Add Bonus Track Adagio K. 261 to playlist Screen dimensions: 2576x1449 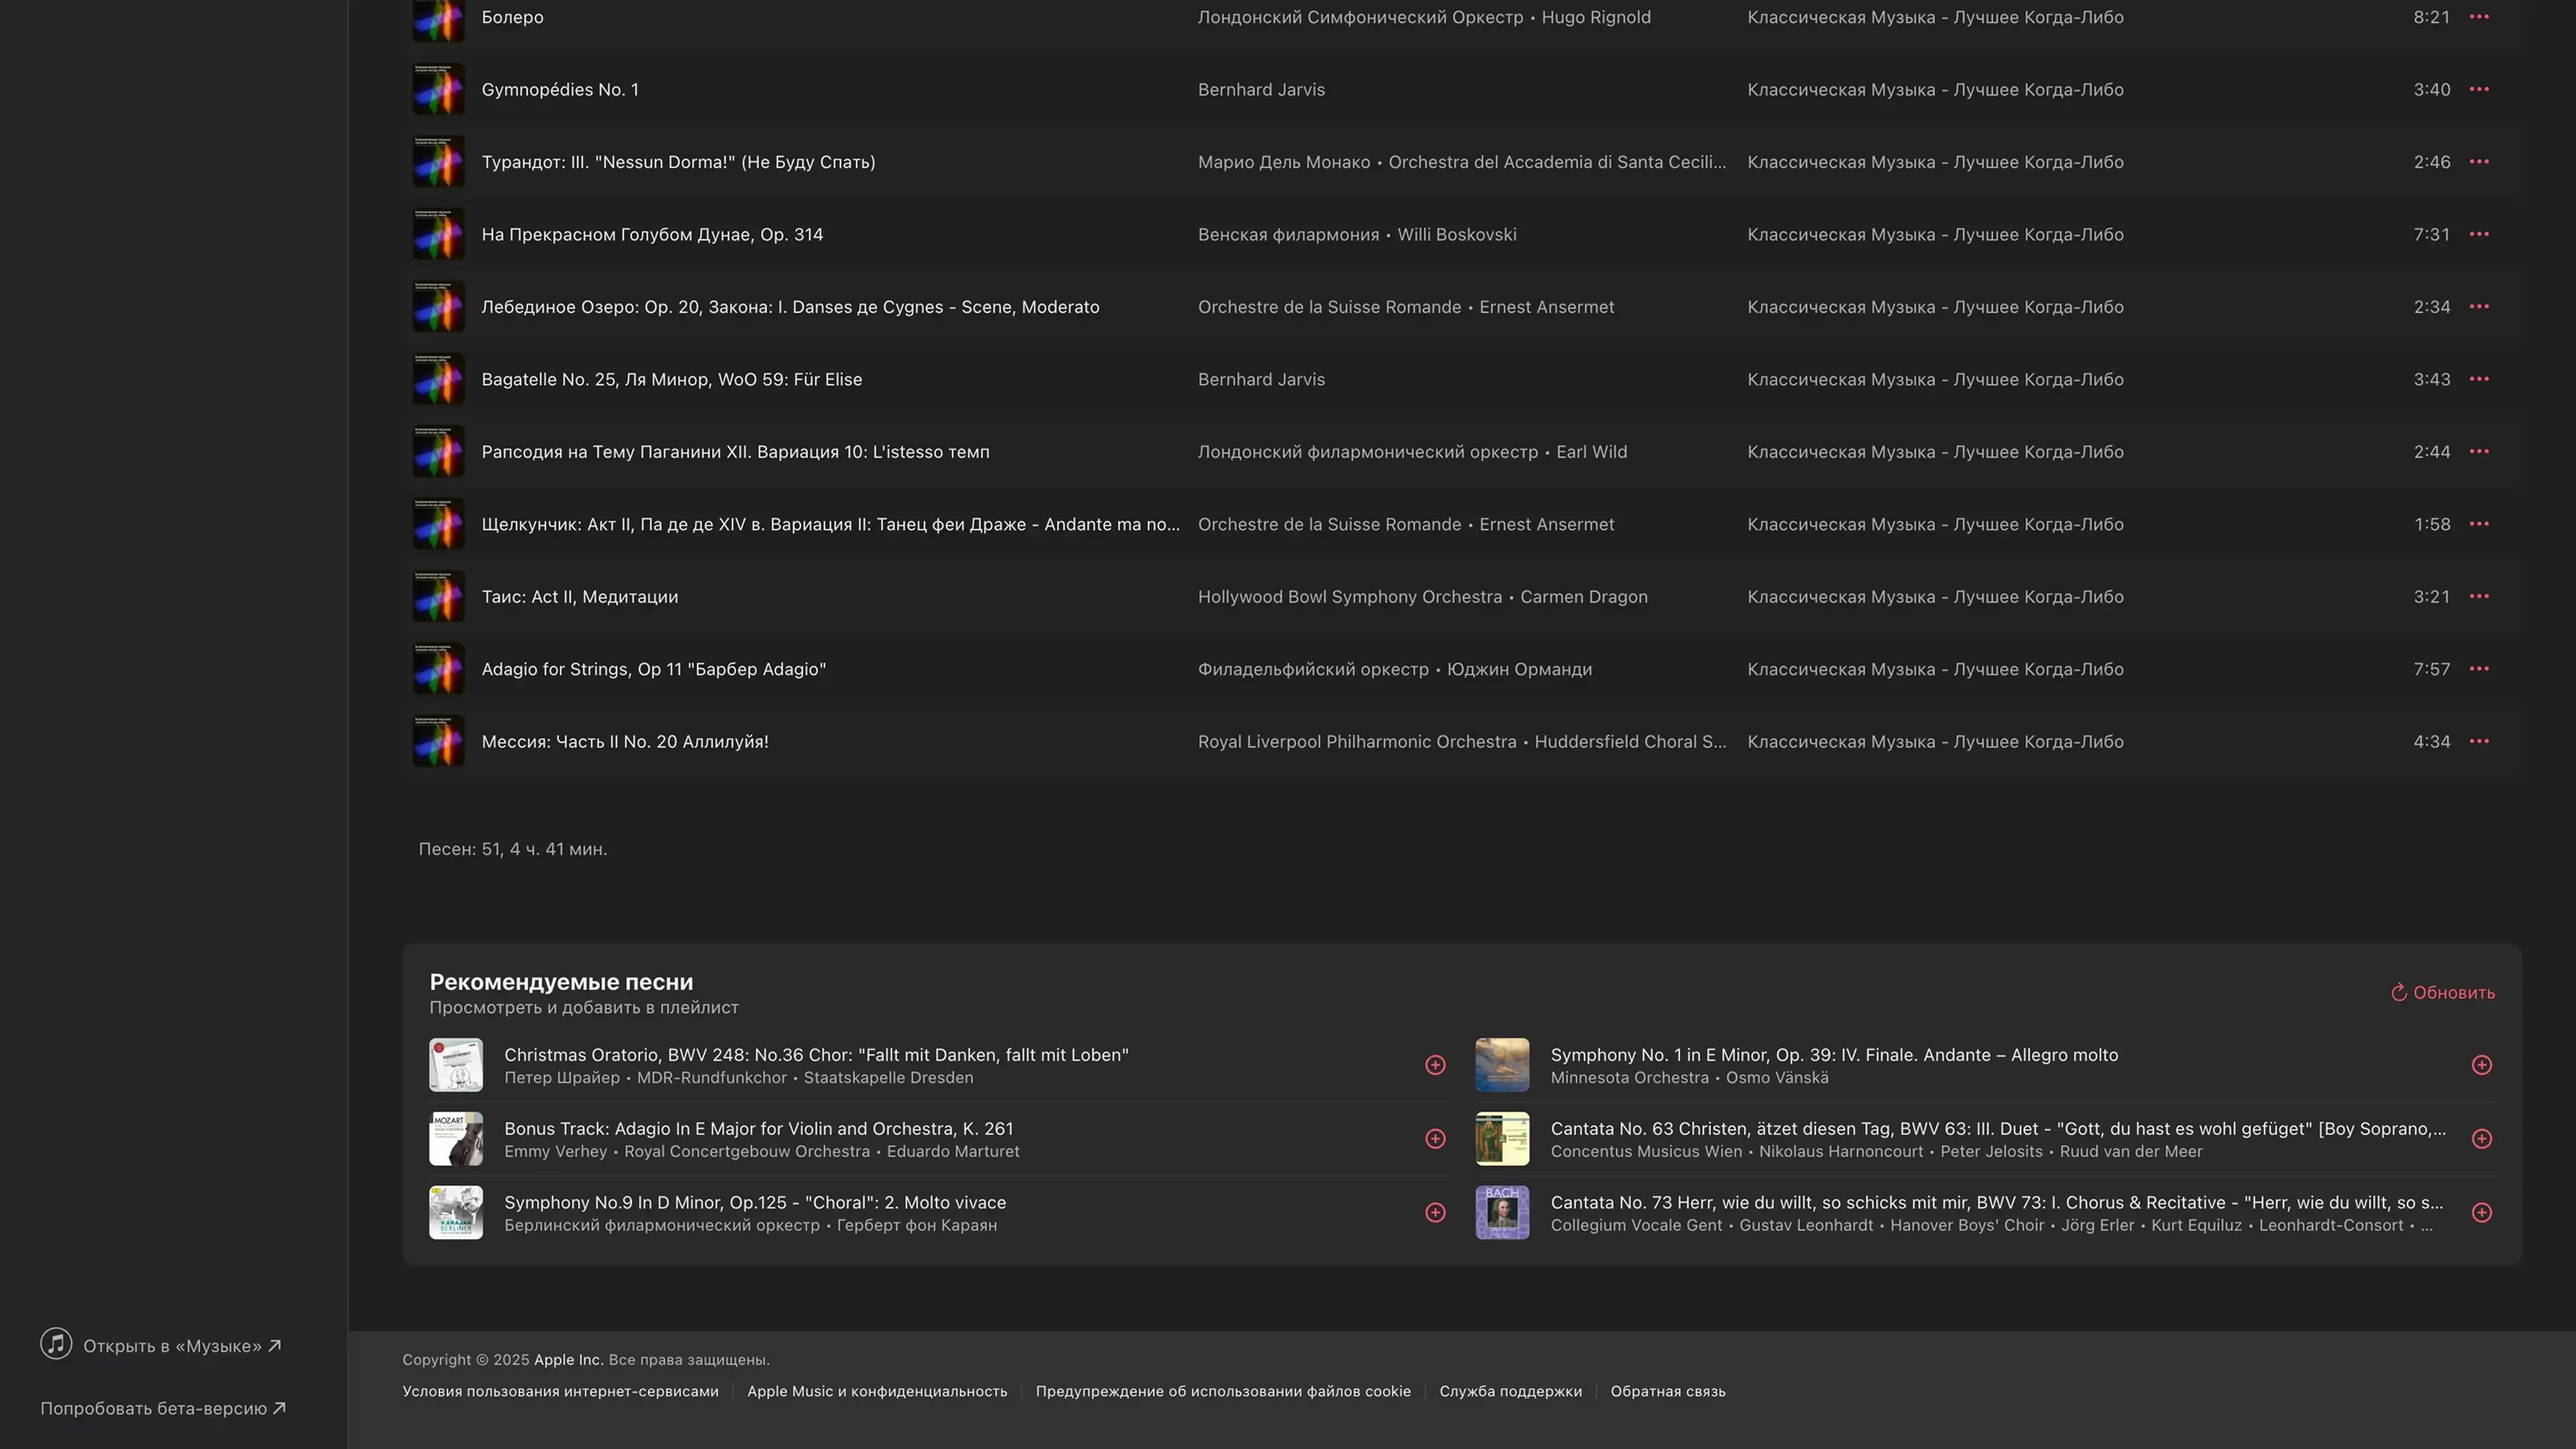point(1435,1139)
